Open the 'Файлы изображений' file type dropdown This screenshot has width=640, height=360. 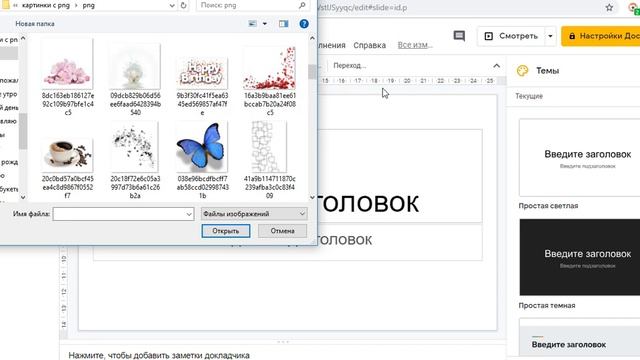(x=254, y=214)
